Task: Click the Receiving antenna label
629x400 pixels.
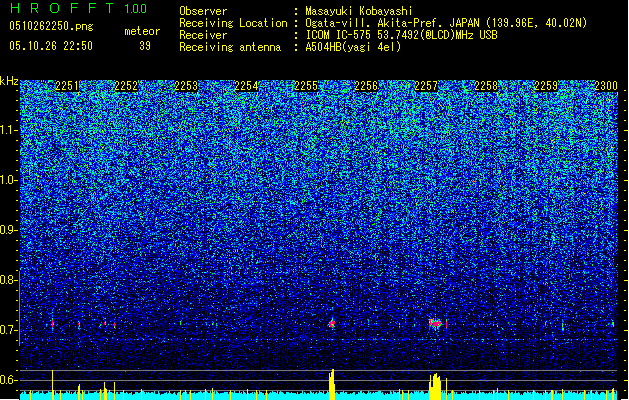Action: (x=230, y=47)
